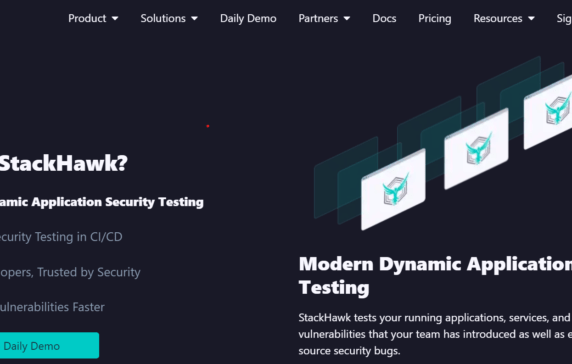Click the front StackHawk logo card

point(393,190)
